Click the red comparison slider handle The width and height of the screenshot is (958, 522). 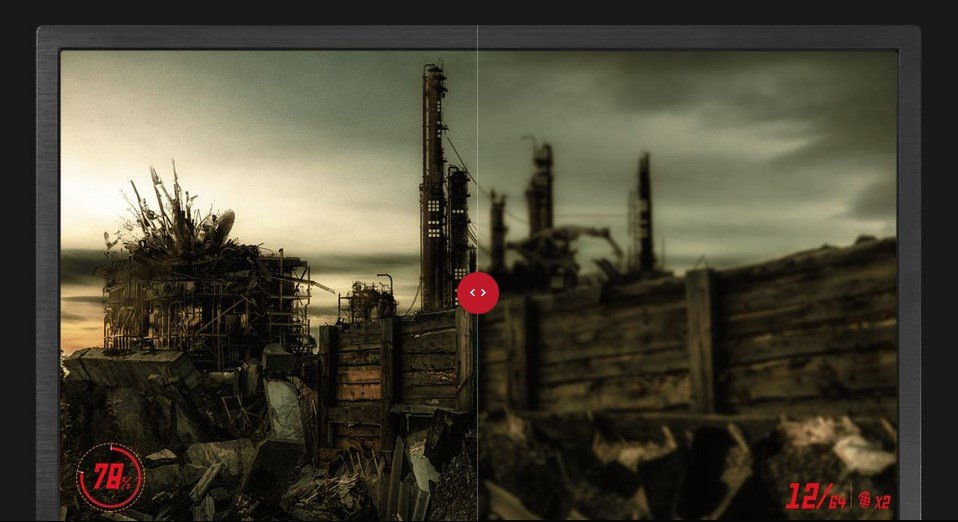(x=477, y=293)
